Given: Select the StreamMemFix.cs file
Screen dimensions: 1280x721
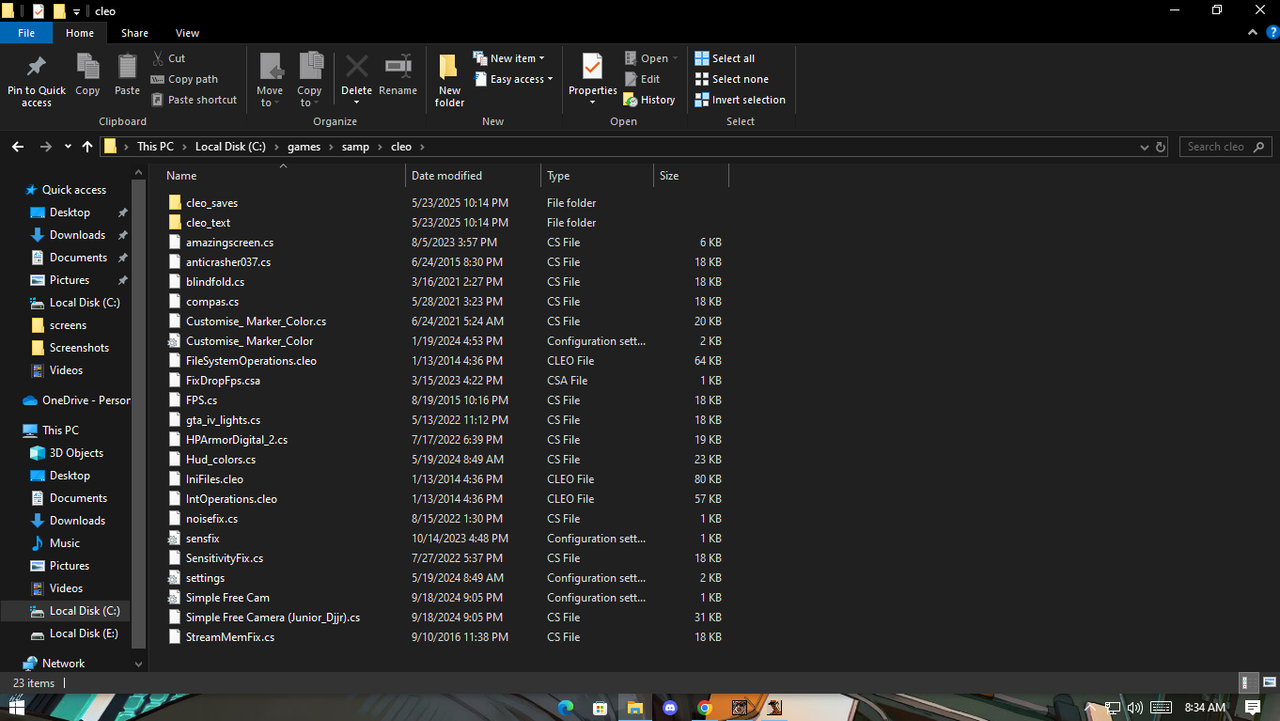Looking at the screenshot, I should click(x=230, y=637).
